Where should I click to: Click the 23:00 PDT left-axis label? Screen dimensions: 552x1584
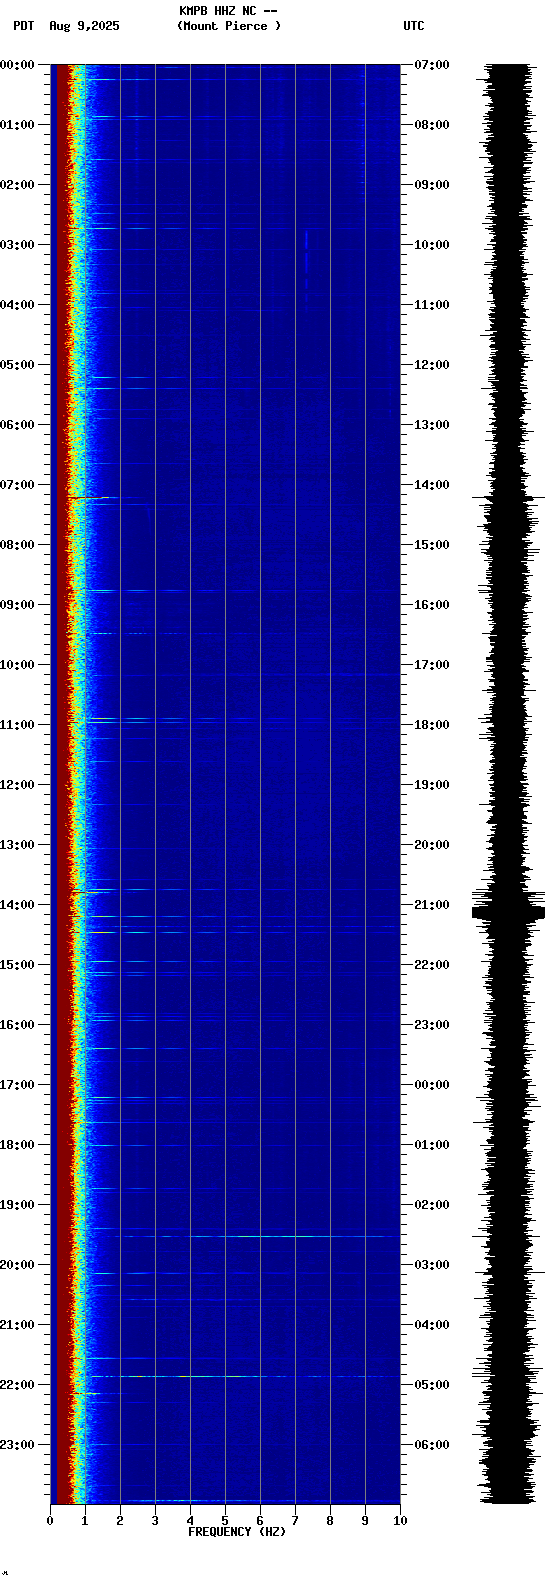click(x=17, y=1445)
